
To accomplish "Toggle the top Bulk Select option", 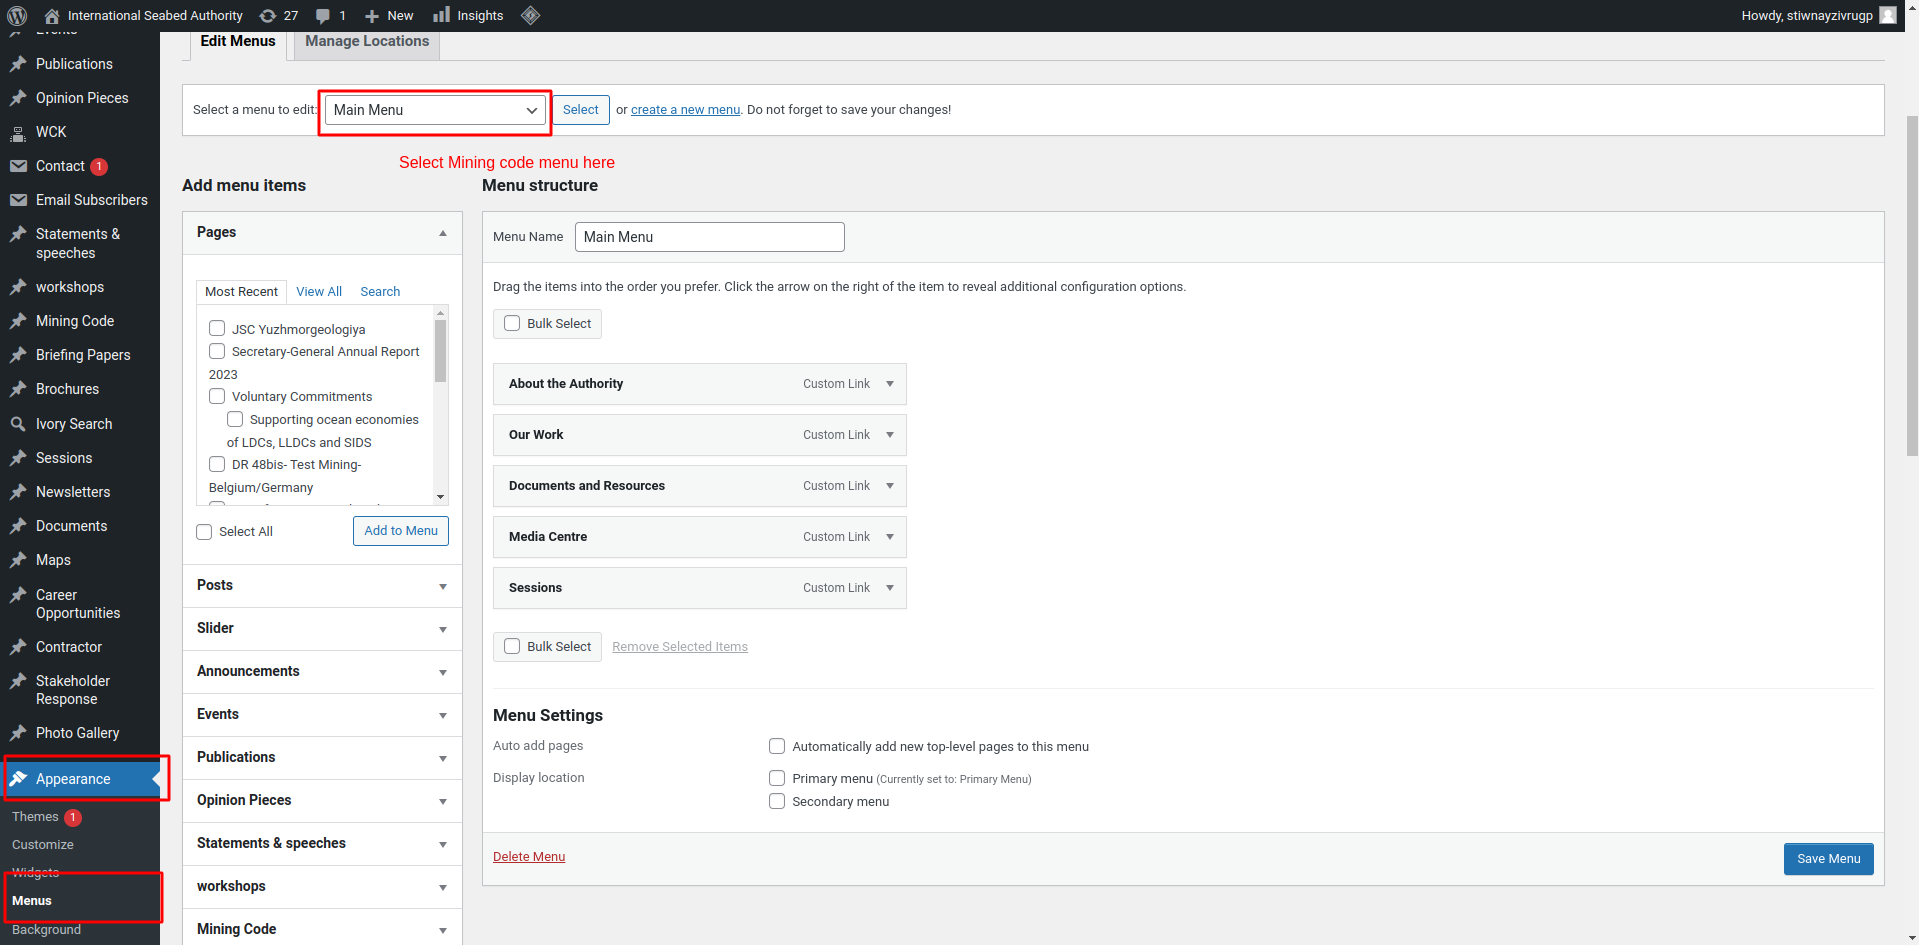I will pos(547,324).
